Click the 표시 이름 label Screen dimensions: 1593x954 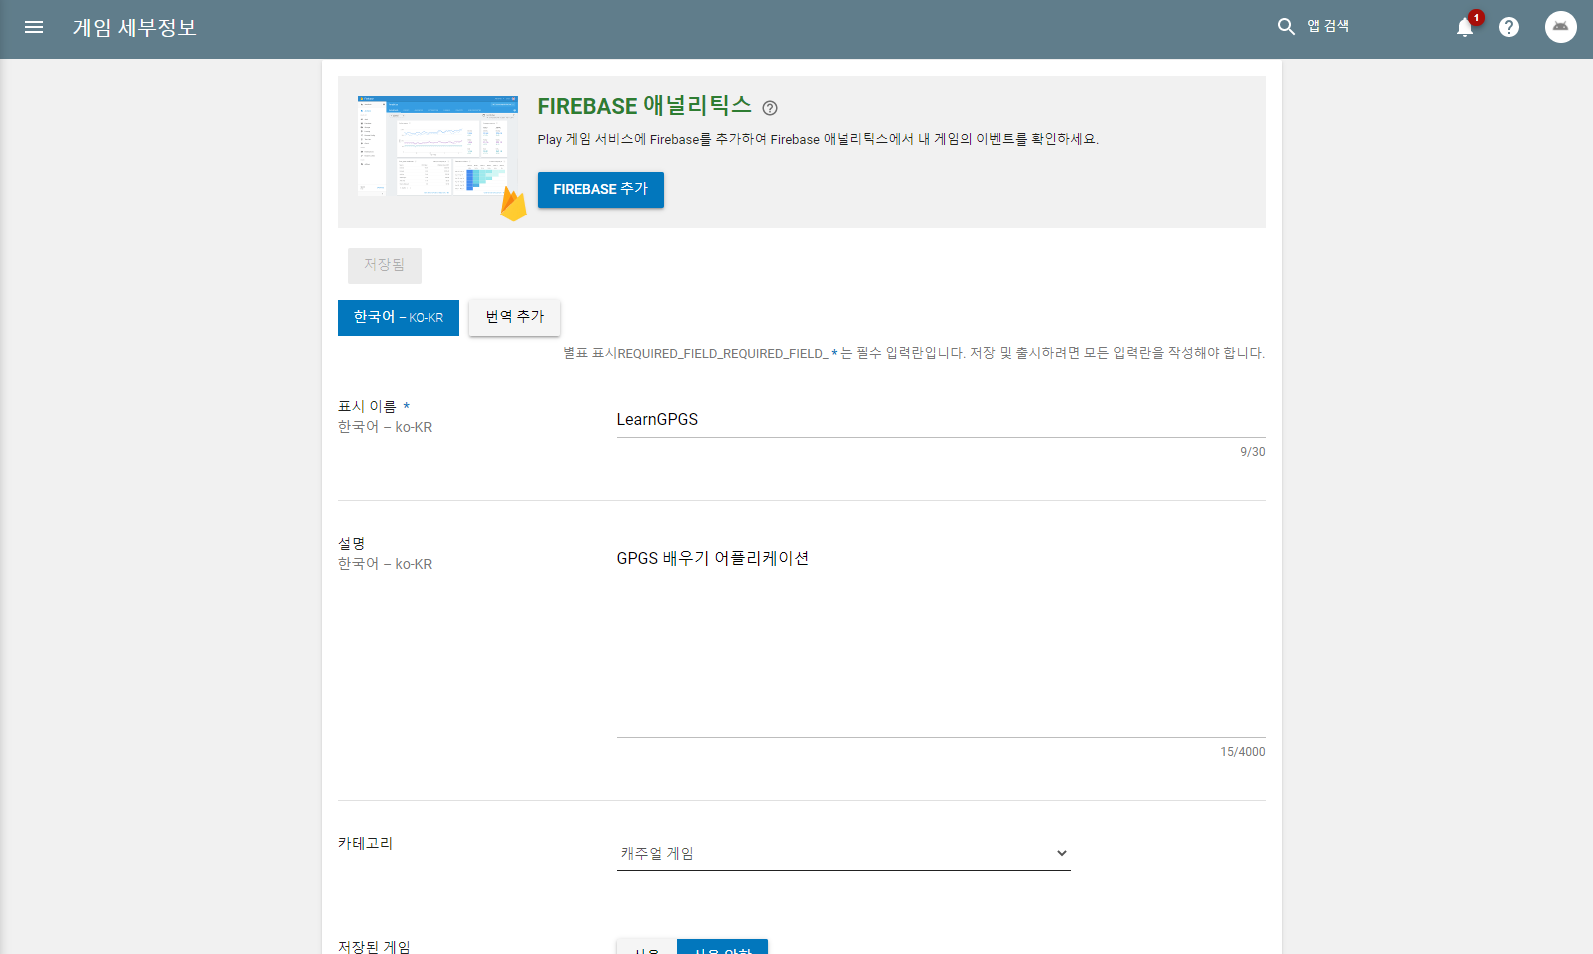(x=367, y=407)
